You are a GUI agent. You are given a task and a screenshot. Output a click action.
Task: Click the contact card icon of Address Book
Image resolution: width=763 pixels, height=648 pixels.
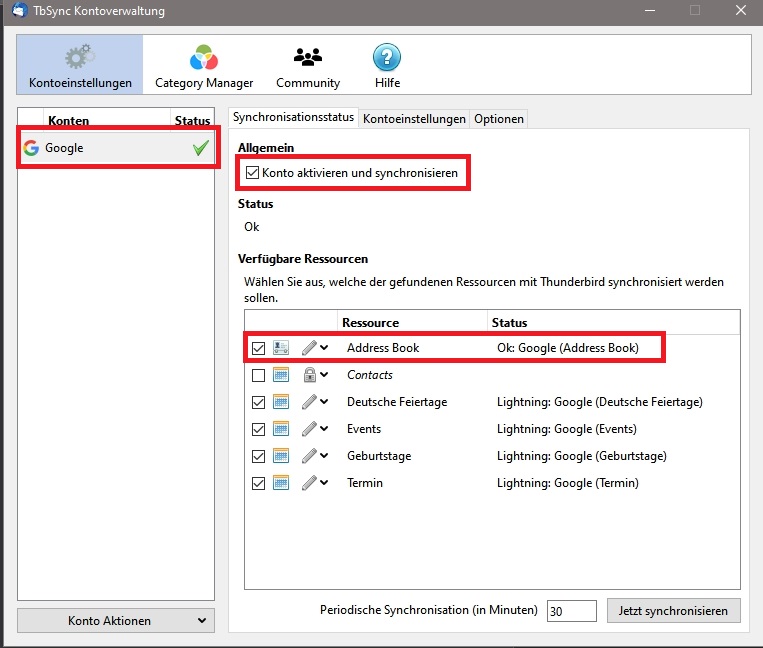pyautogui.click(x=281, y=348)
